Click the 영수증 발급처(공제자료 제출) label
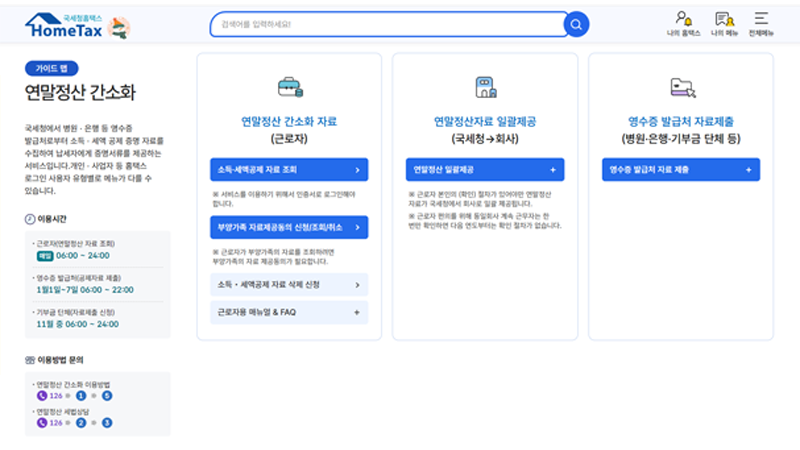Screen dimensions: 800x450 [x=79, y=278]
